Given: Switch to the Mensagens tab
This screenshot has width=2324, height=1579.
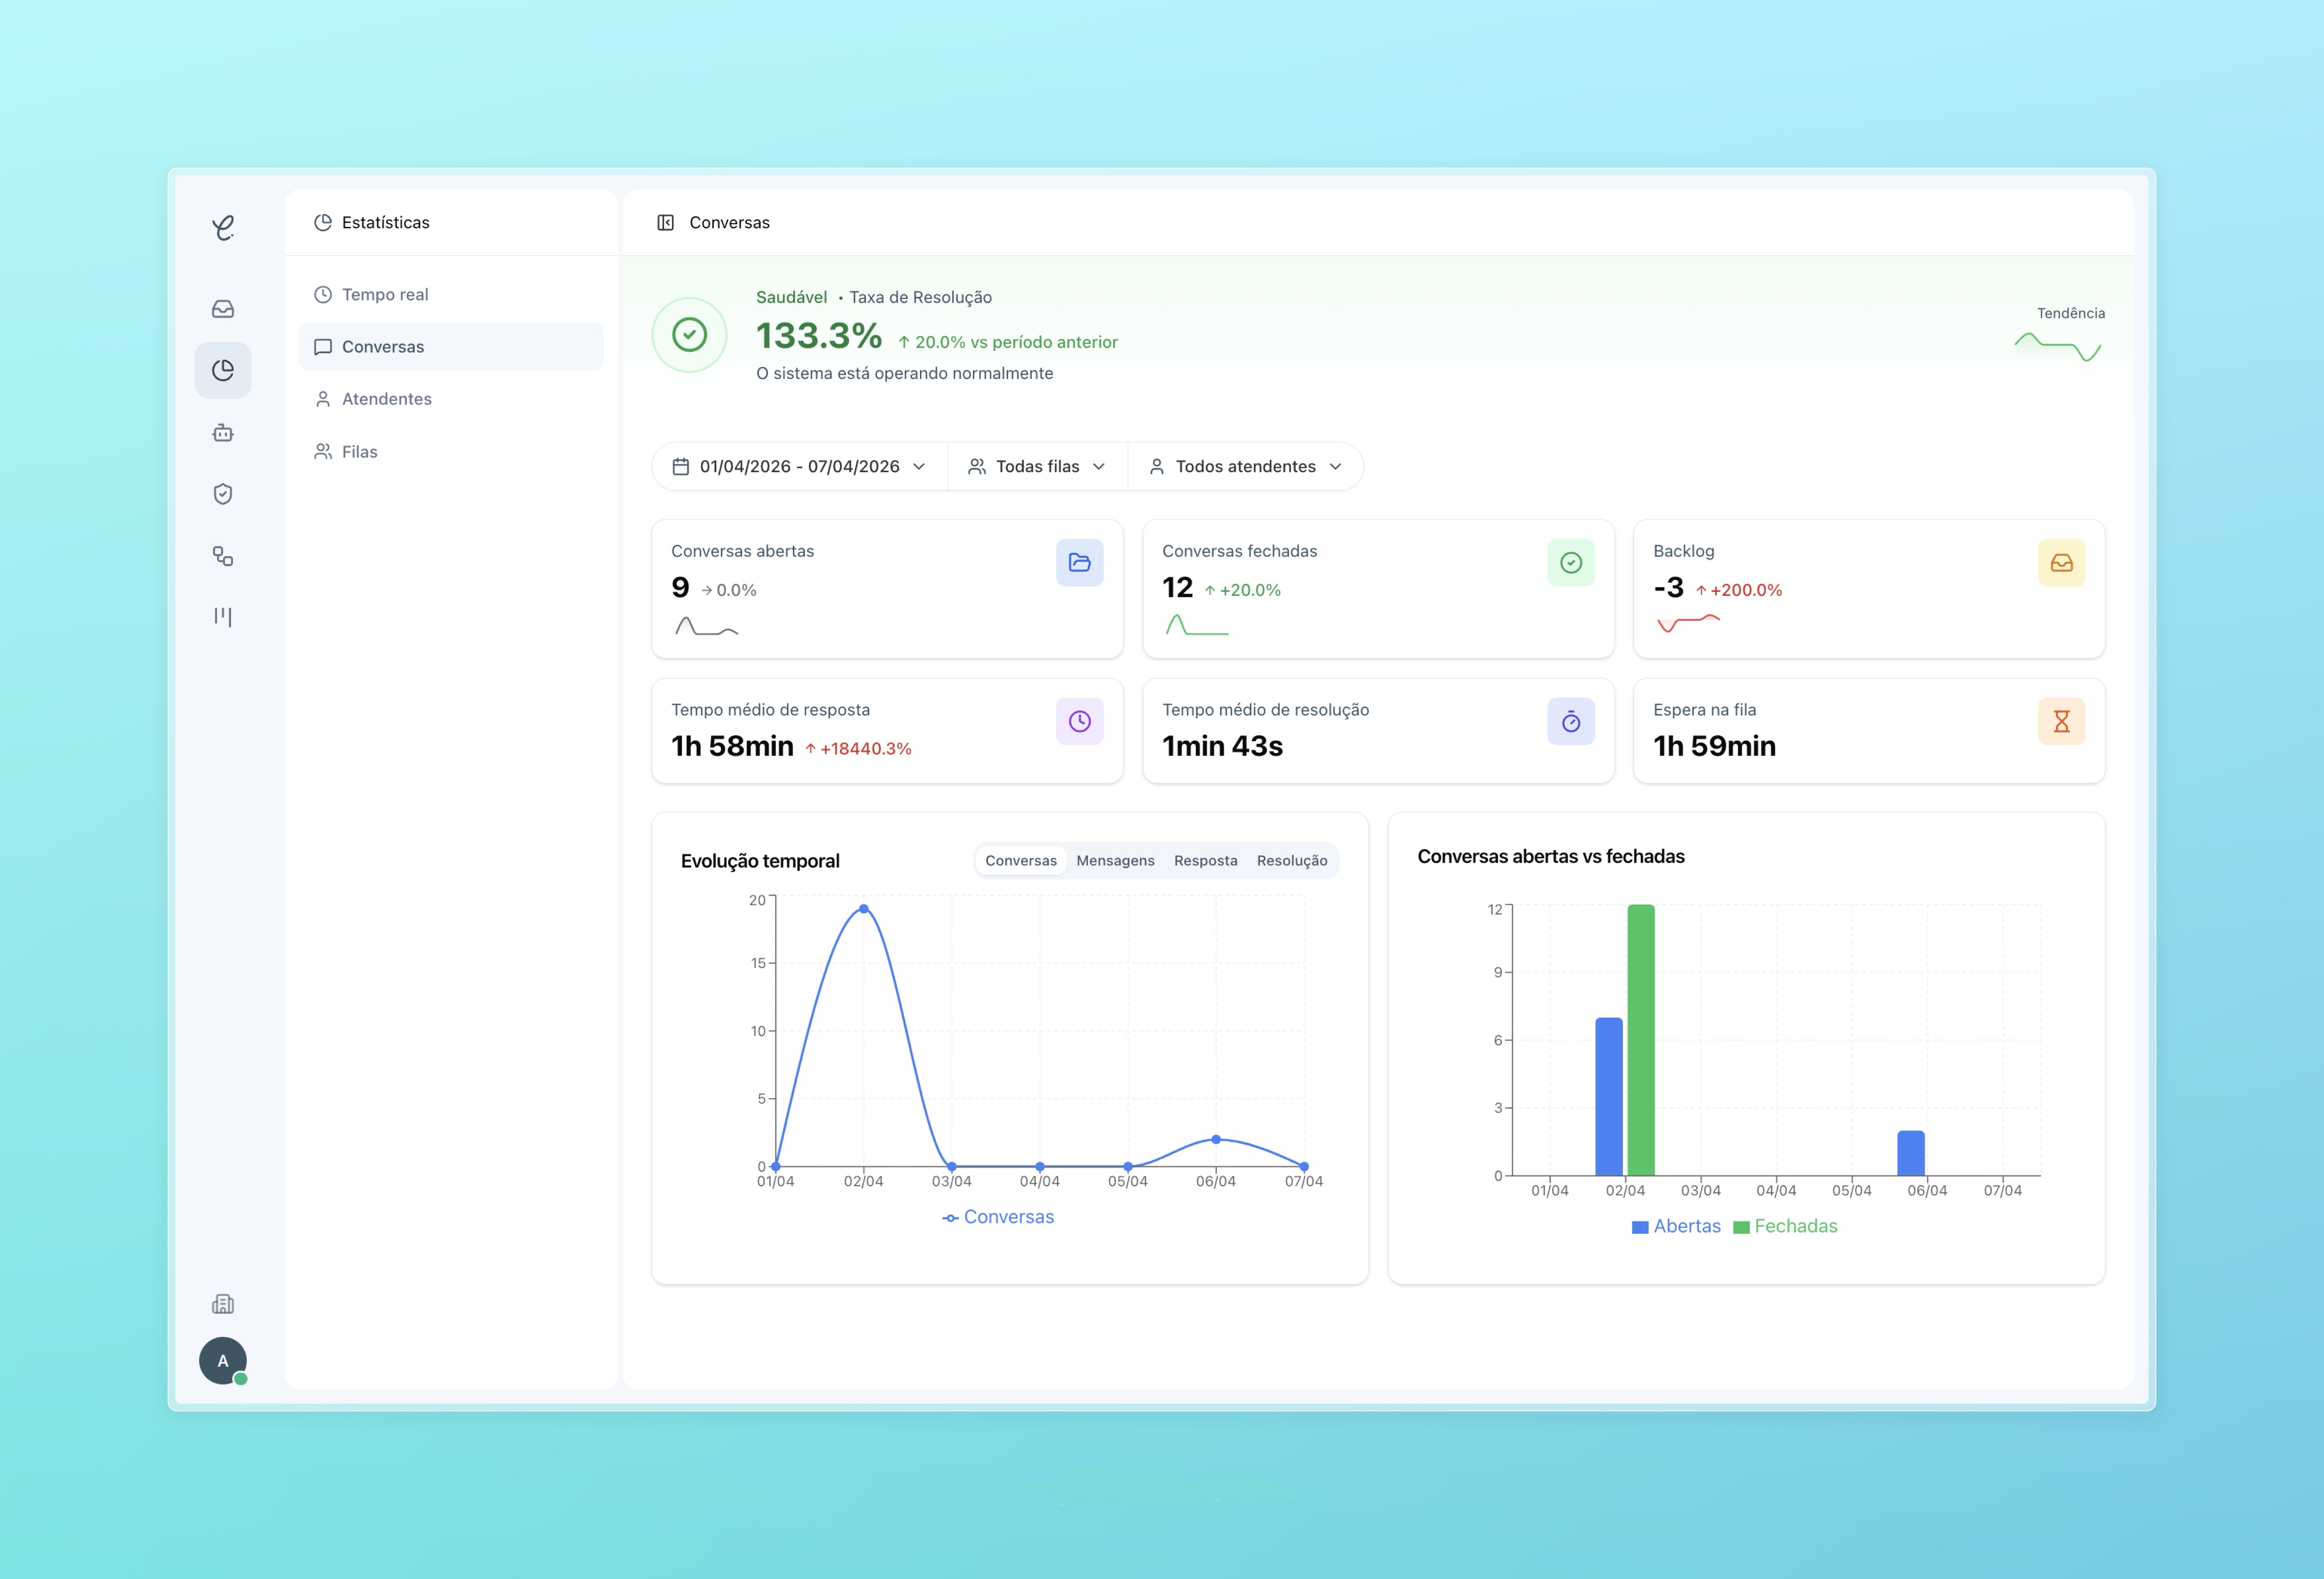Looking at the screenshot, I should (1115, 860).
